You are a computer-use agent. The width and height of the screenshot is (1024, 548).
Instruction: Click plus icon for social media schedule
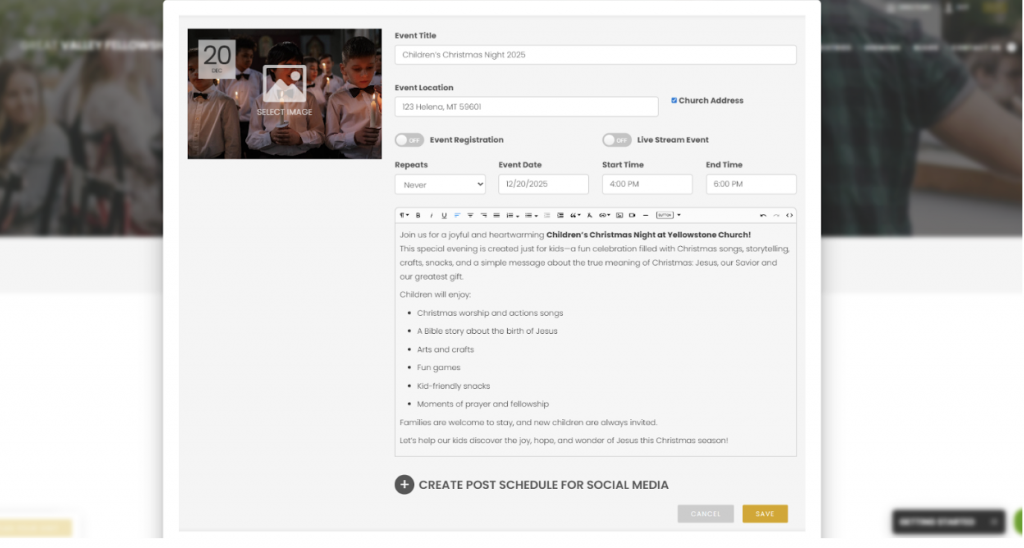pos(404,485)
